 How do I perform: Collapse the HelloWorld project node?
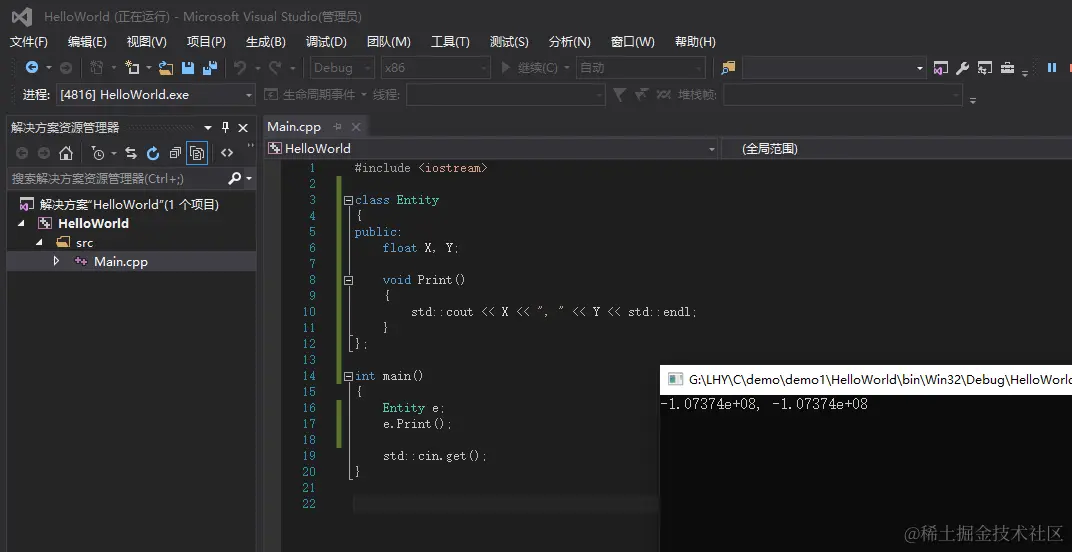21,224
